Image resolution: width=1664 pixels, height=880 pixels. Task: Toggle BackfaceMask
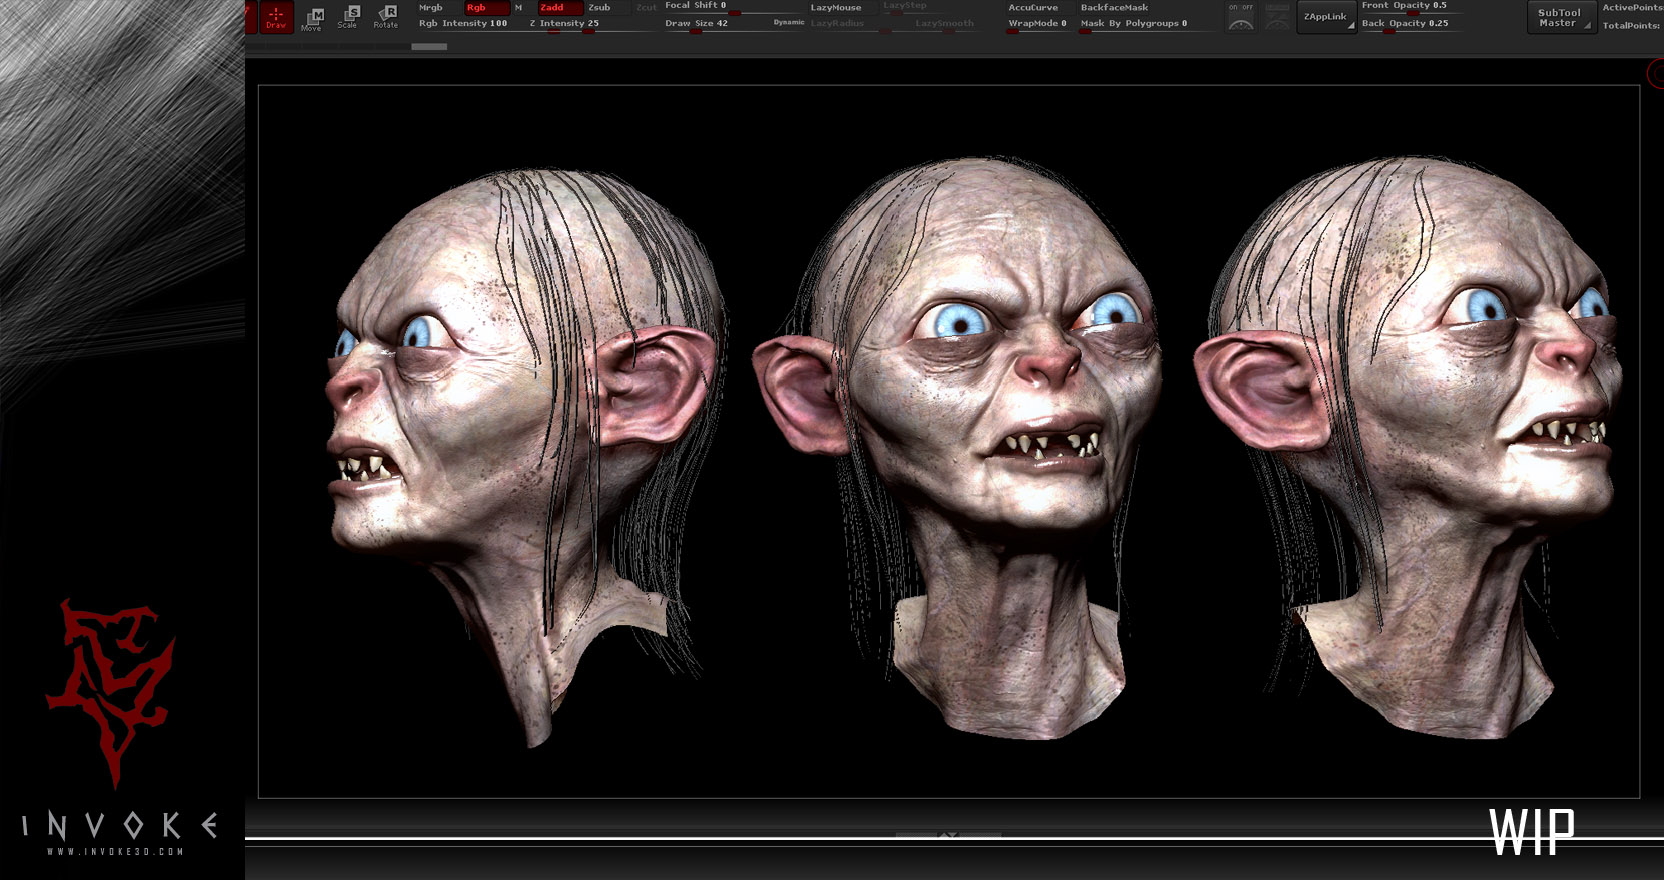point(1115,7)
